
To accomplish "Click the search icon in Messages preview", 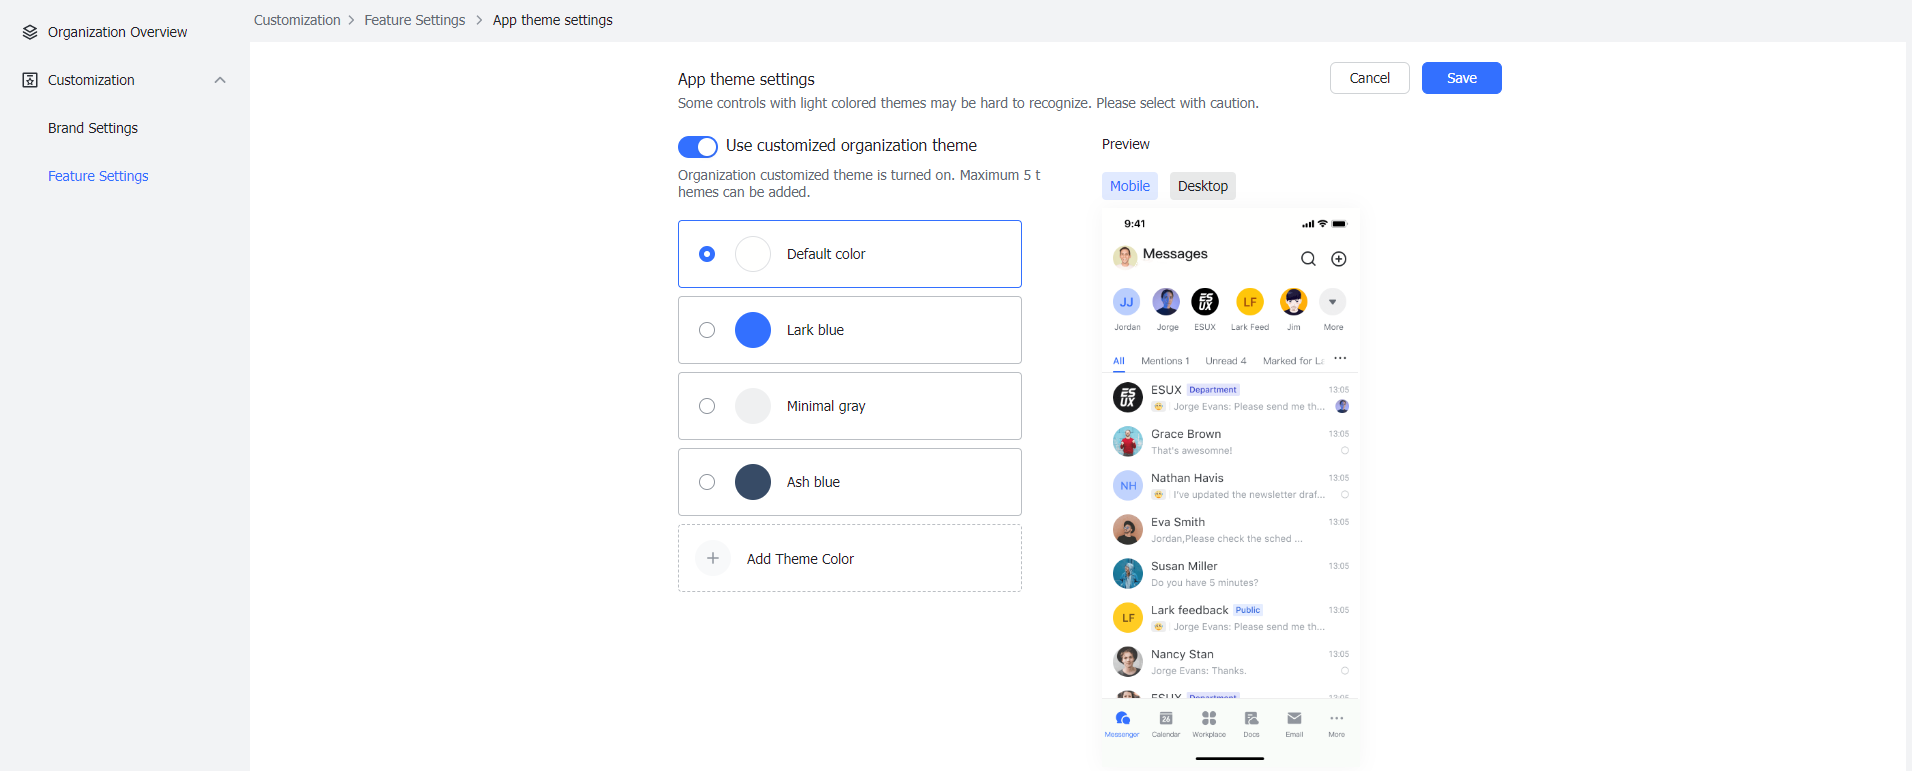I will pyautogui.click(x=1308, y=259).
